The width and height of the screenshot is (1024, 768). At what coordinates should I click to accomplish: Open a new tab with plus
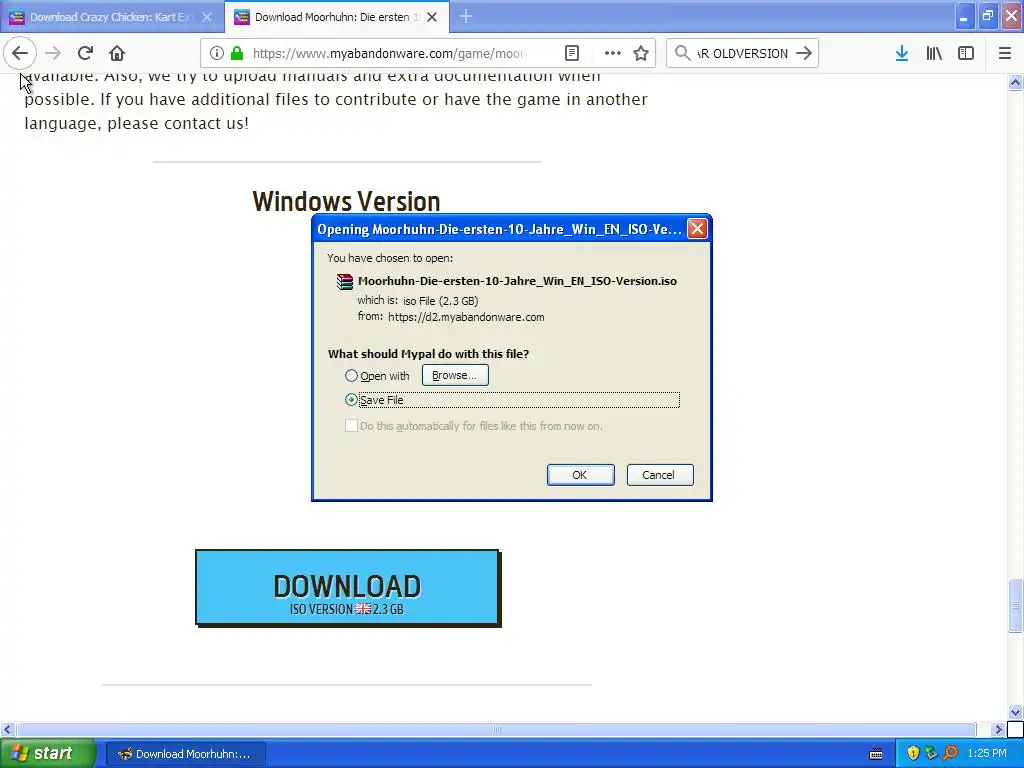(466, 16)
